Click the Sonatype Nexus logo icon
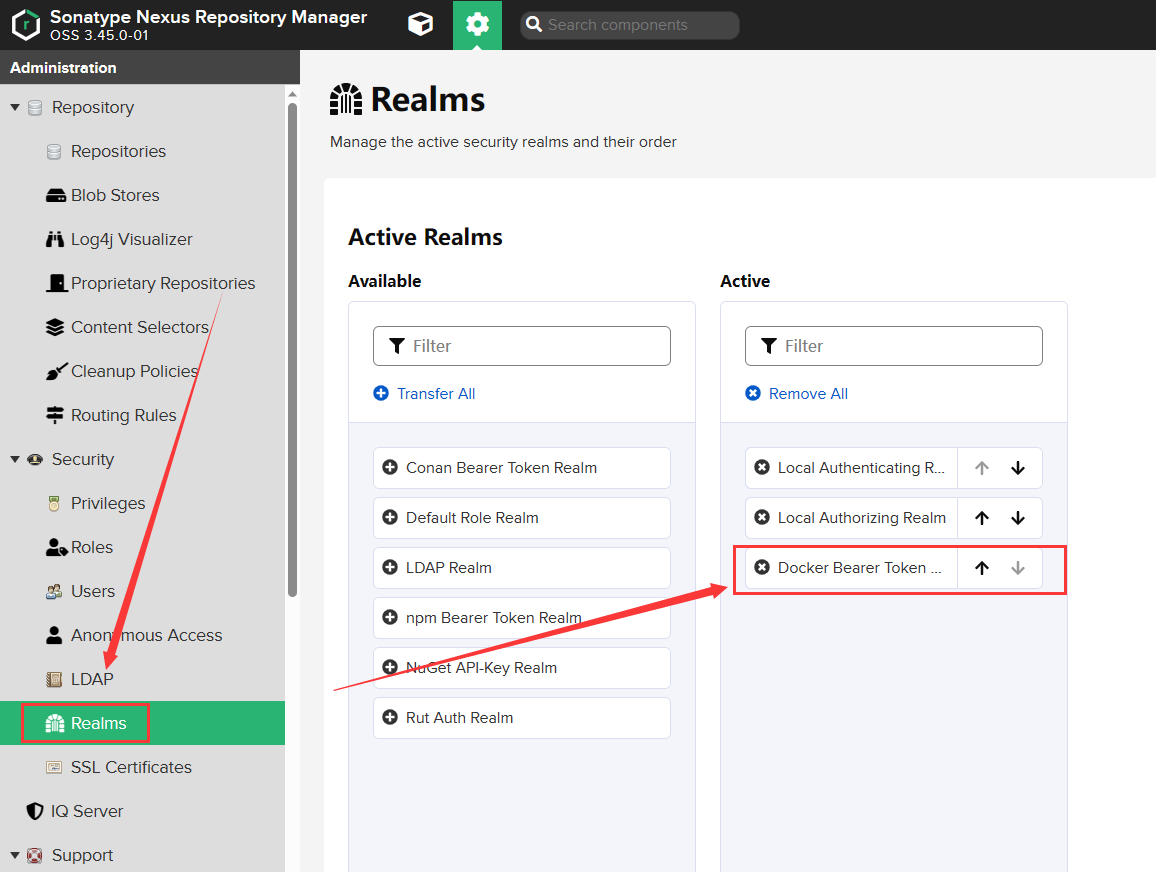The image size is (1156, 872). [26, 24]
